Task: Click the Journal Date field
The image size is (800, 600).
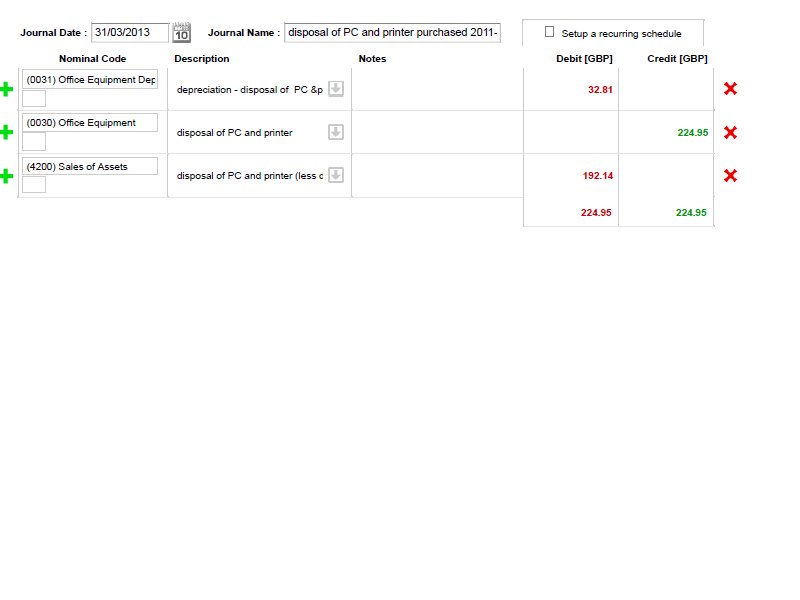Action: pos(130,31)
